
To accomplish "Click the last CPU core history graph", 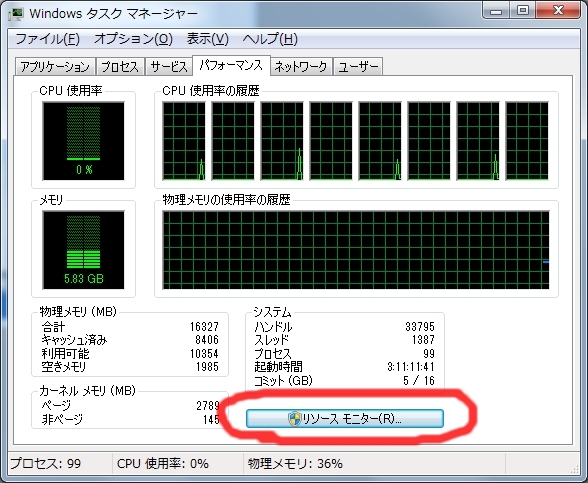I will point(527,141).
